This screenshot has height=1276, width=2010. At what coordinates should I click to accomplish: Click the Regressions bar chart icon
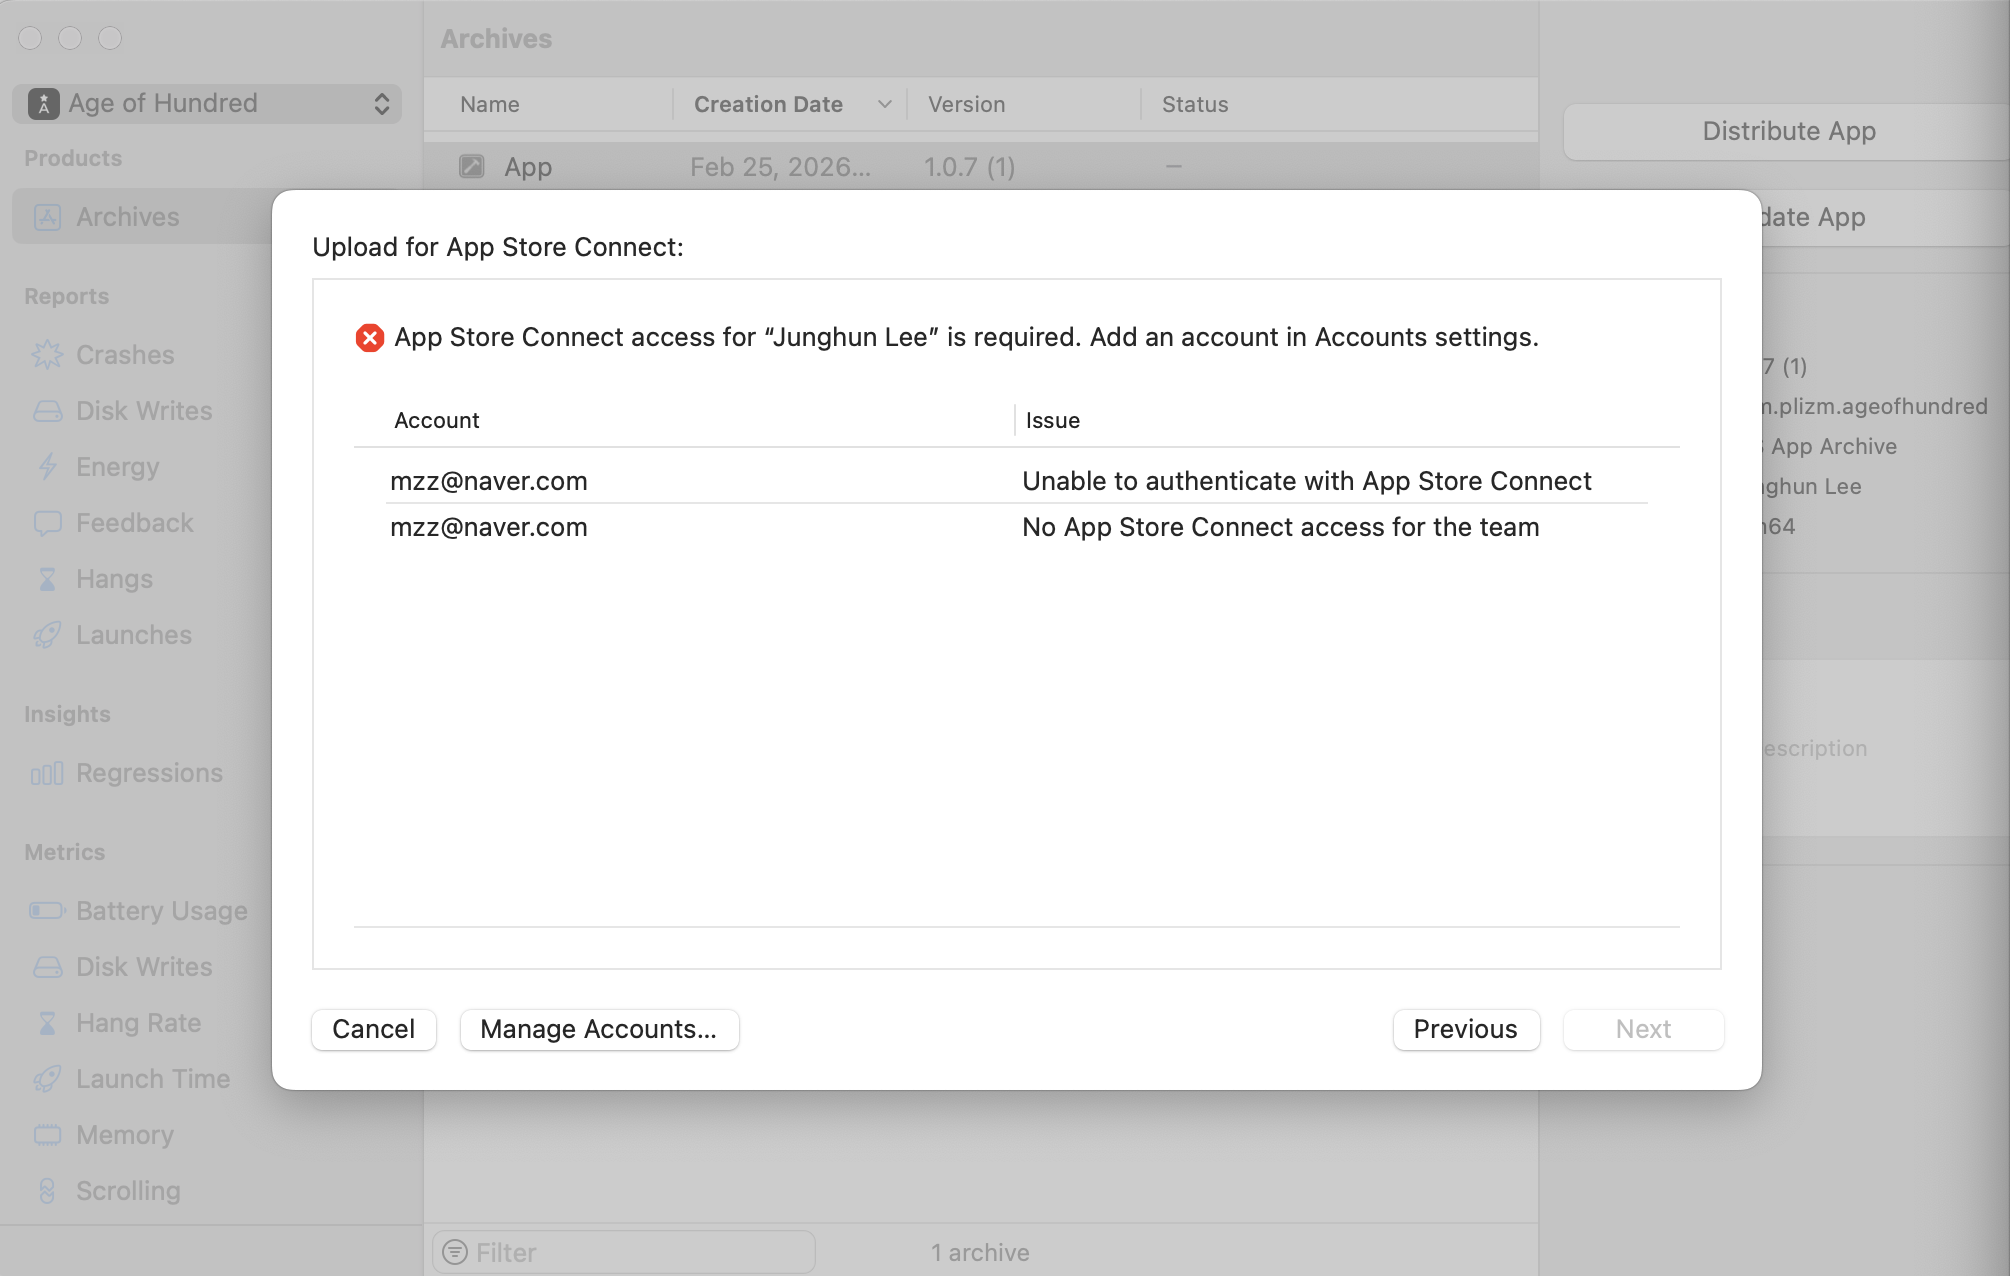(x=47, y=773)
